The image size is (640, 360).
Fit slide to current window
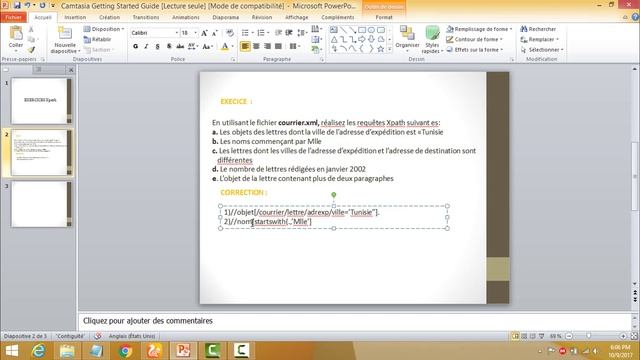[x=634, y=336]
